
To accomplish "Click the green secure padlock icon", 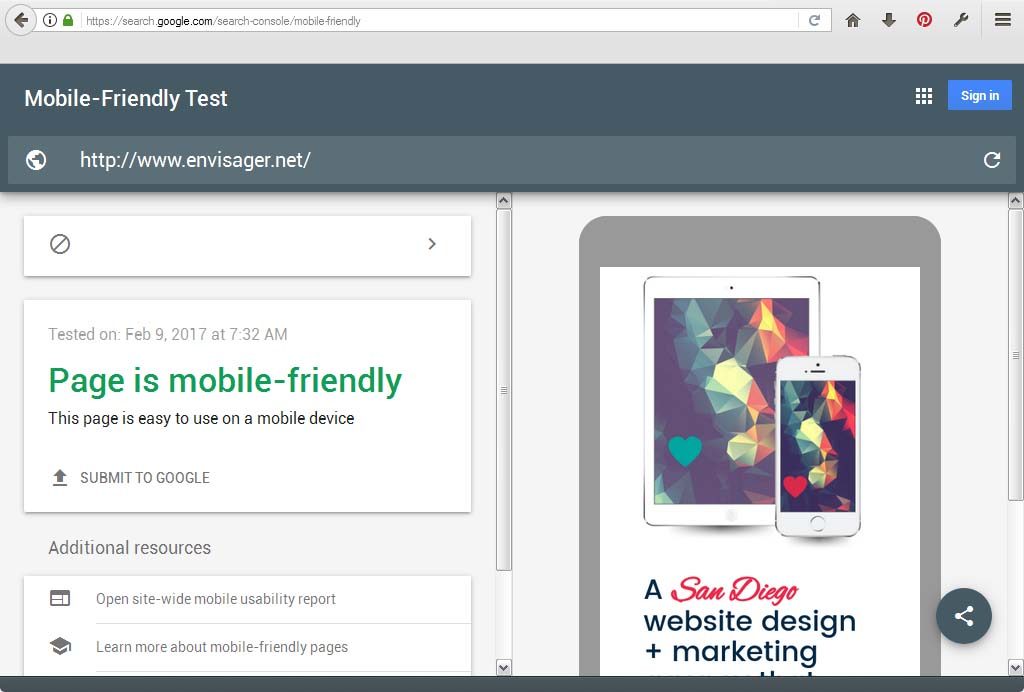I will click(x=68, y=20).
